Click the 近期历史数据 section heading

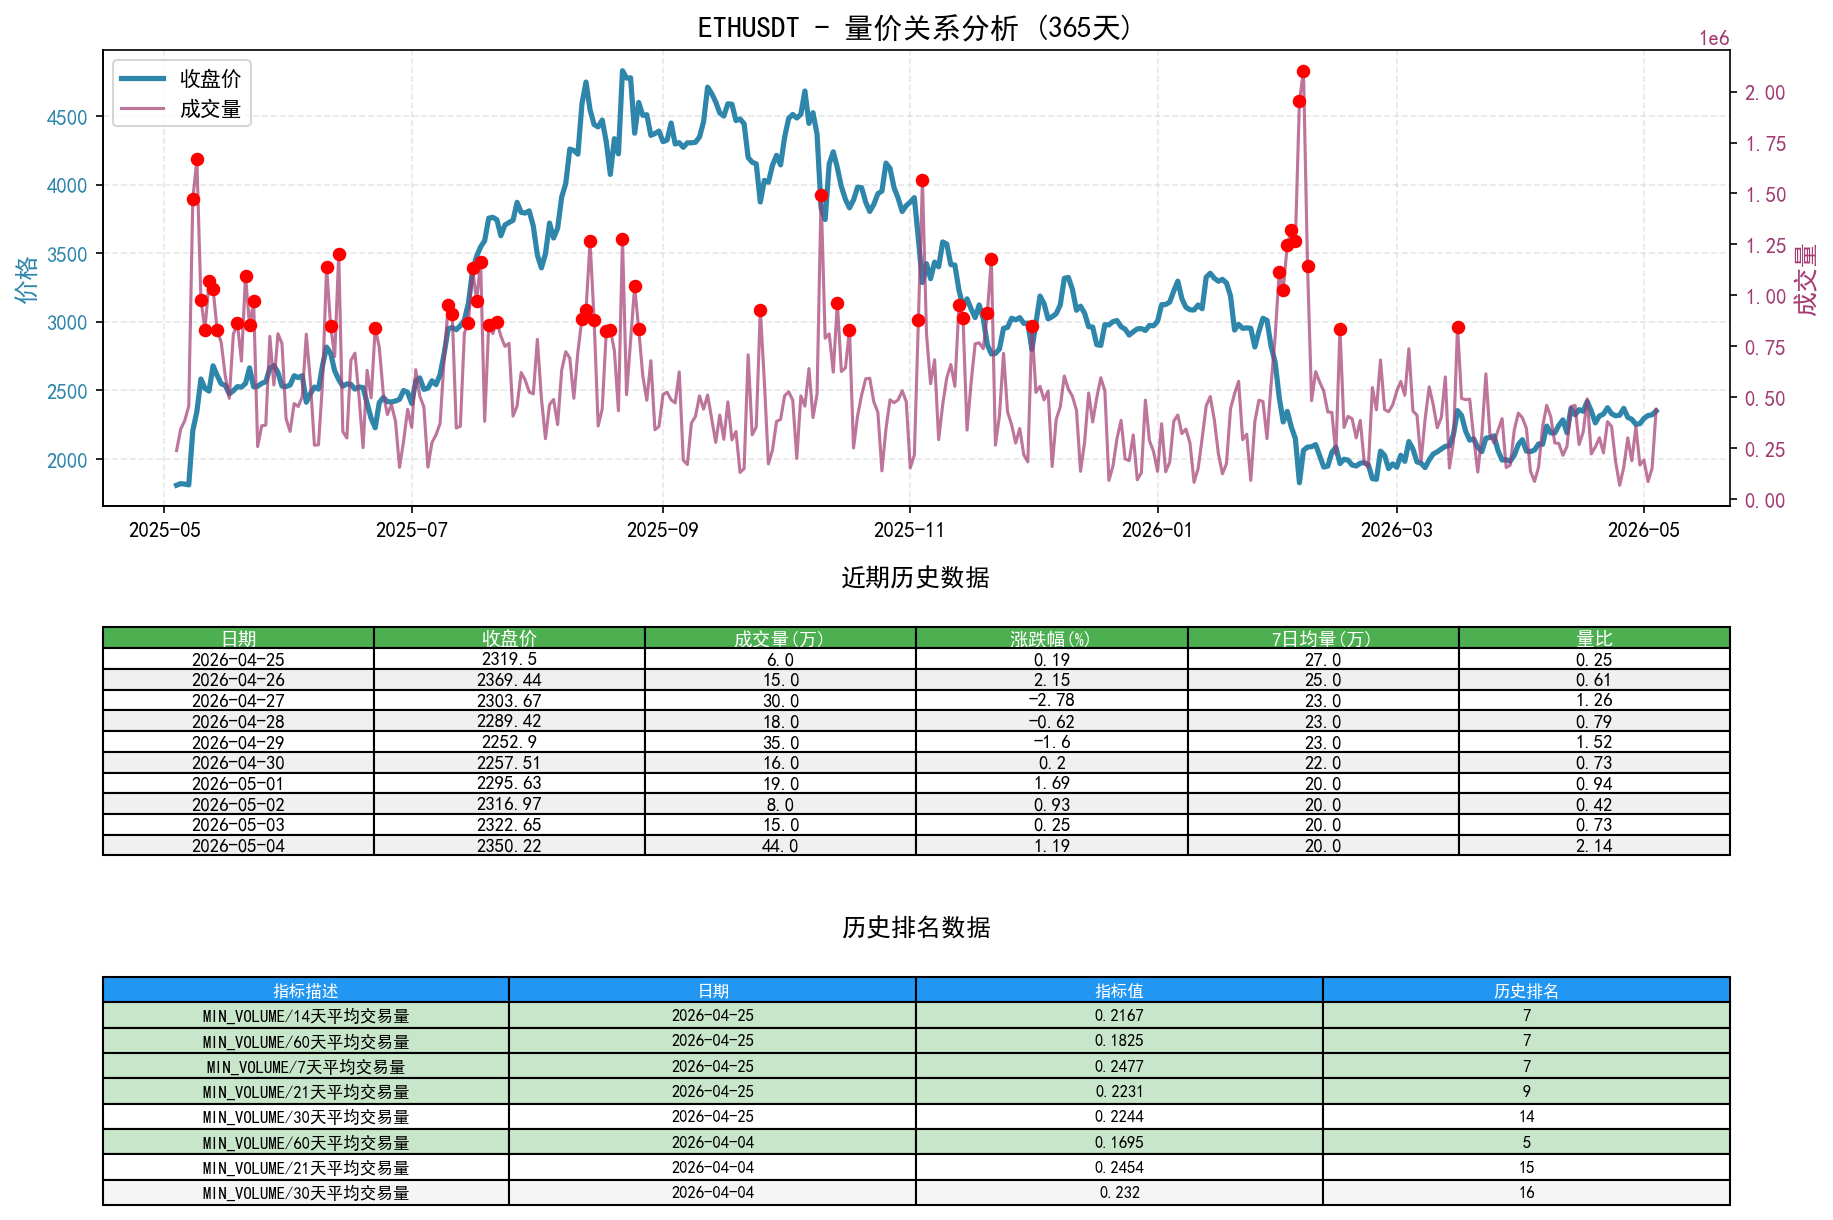click(916, 577)
